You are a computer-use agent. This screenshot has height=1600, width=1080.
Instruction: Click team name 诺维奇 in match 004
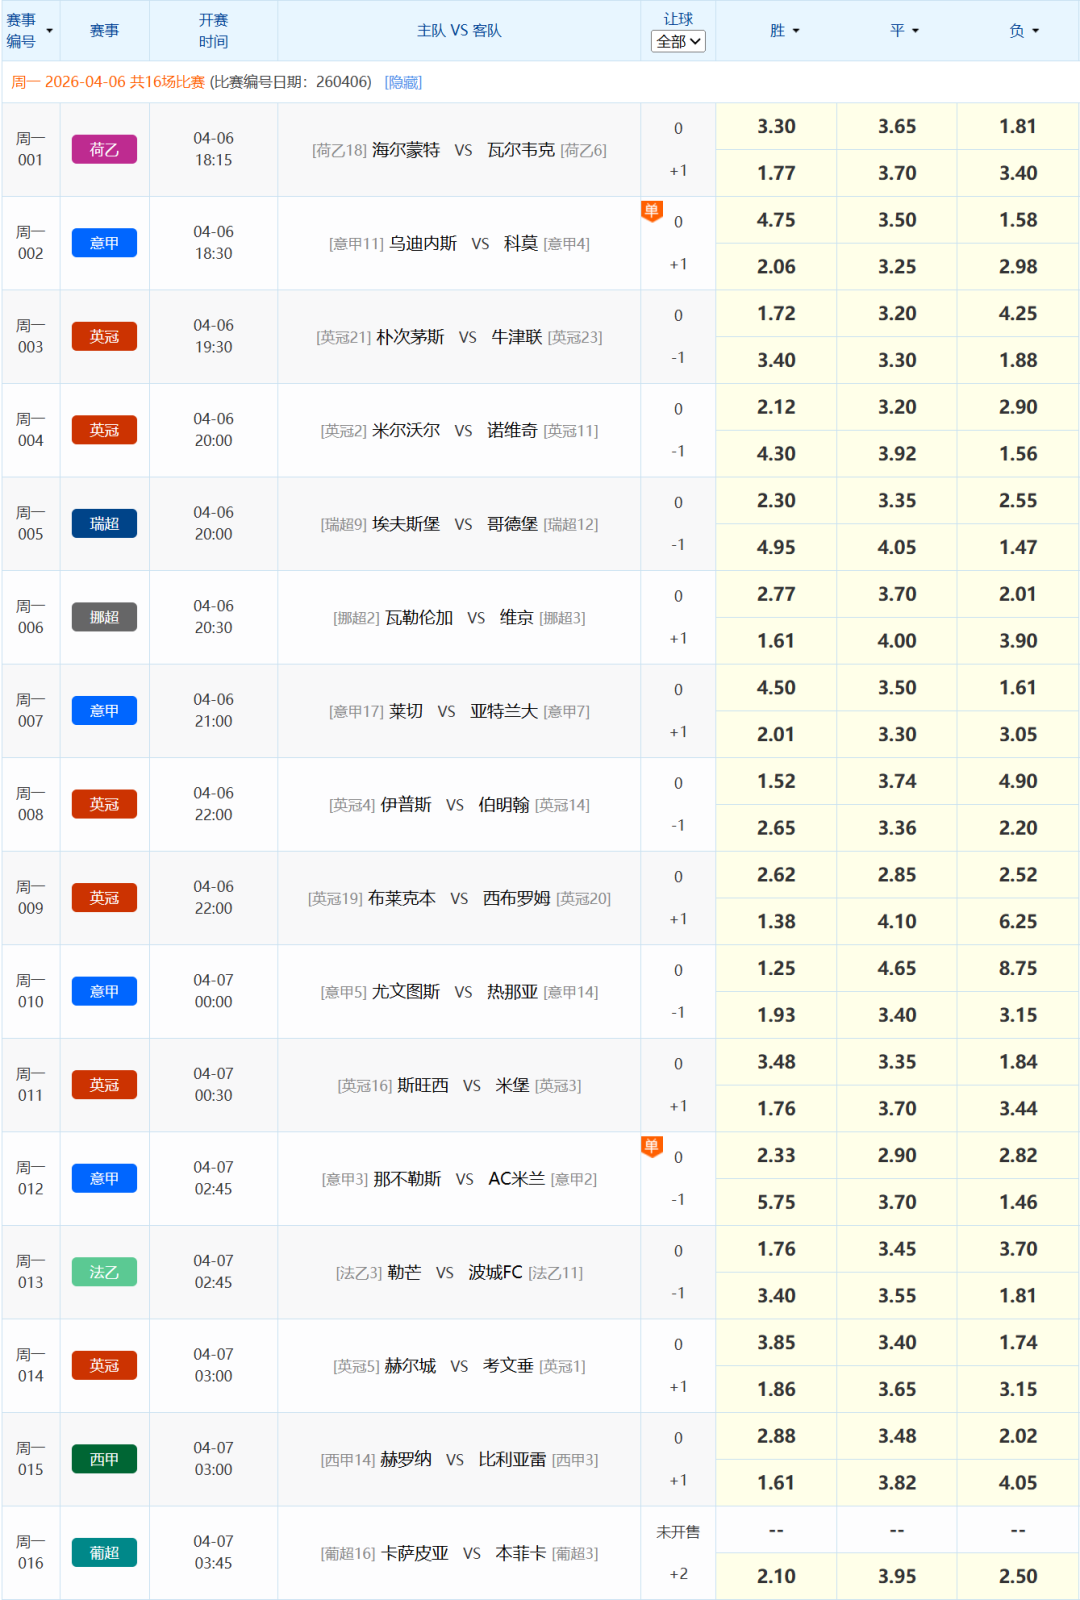coord(512,430)
